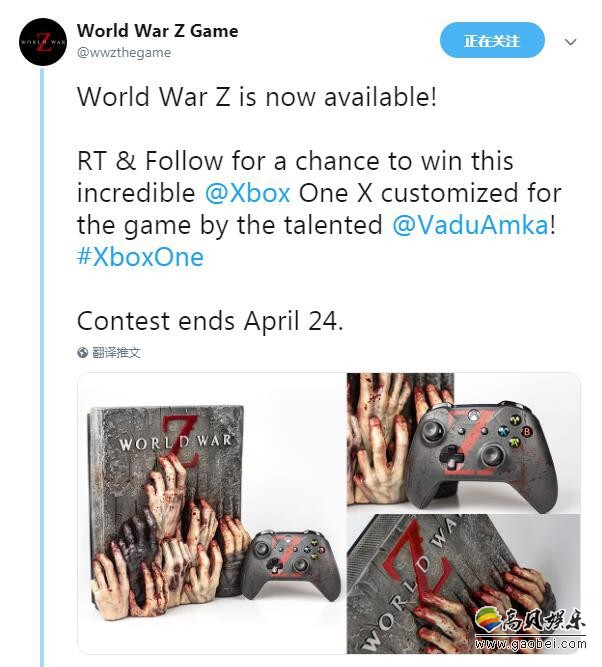Open the top-right controller close-up photo
The width and height of the screenshot is (602, 667).
[x=463, y=443]
